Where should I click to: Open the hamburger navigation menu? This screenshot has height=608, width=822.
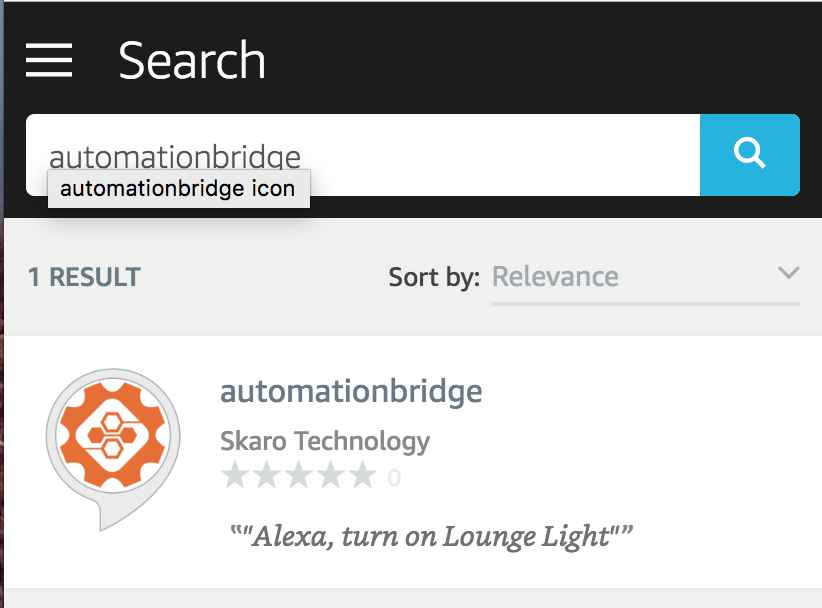click(x=49, y=60)
